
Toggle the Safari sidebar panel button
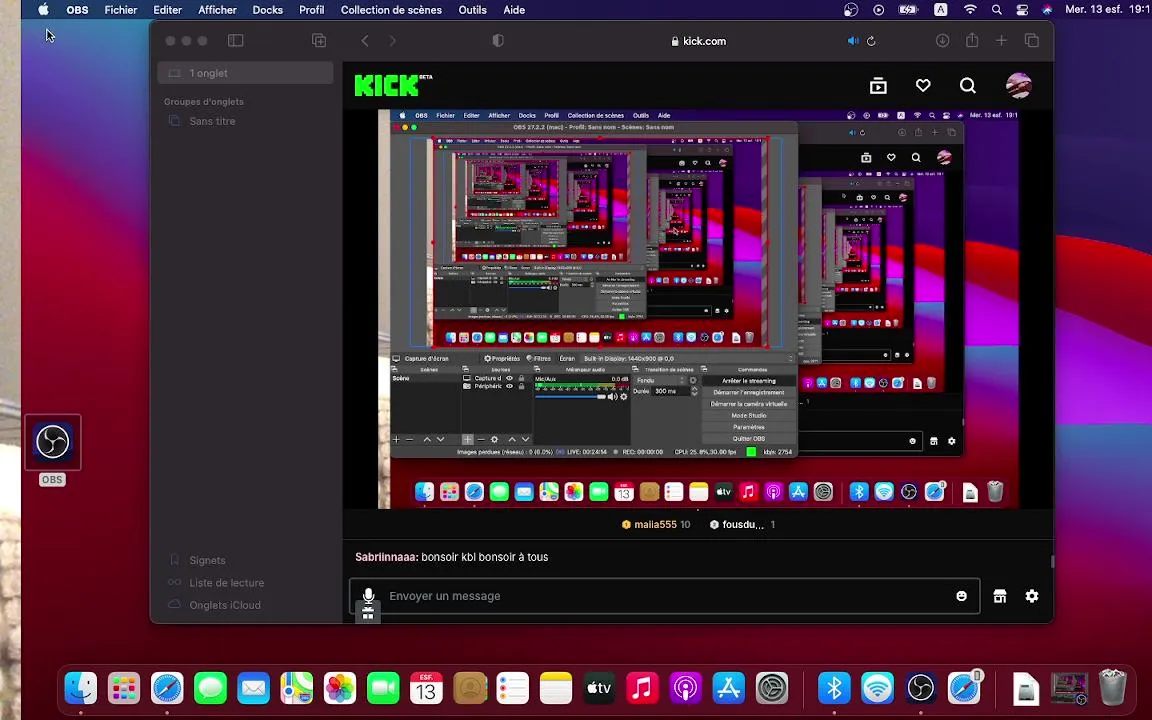[235, 40]
